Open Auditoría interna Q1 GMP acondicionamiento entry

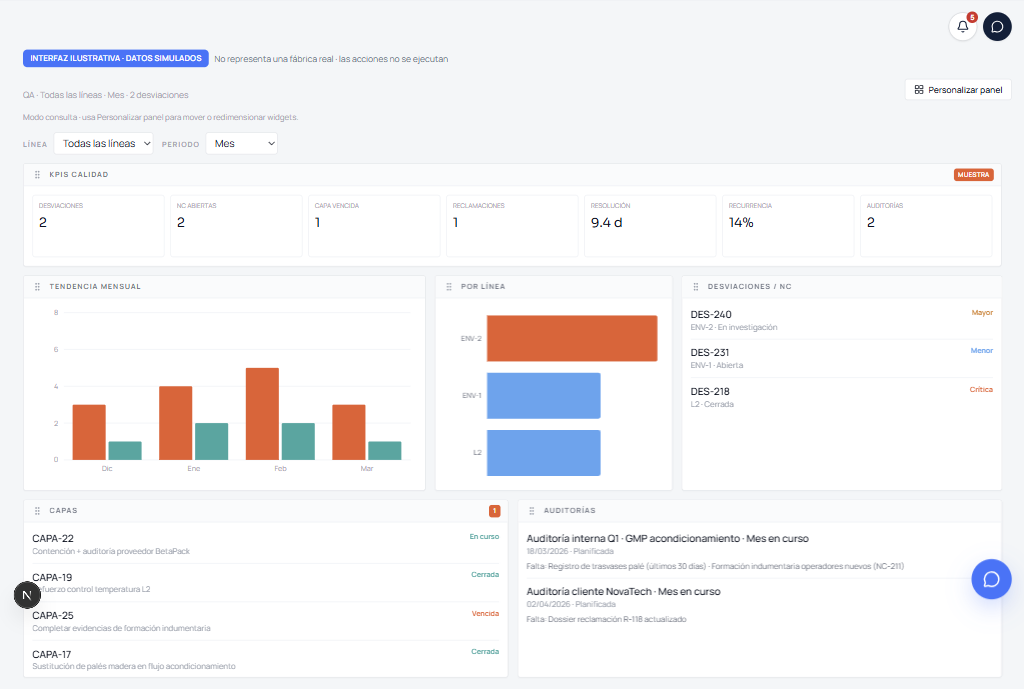click(760, 552)
